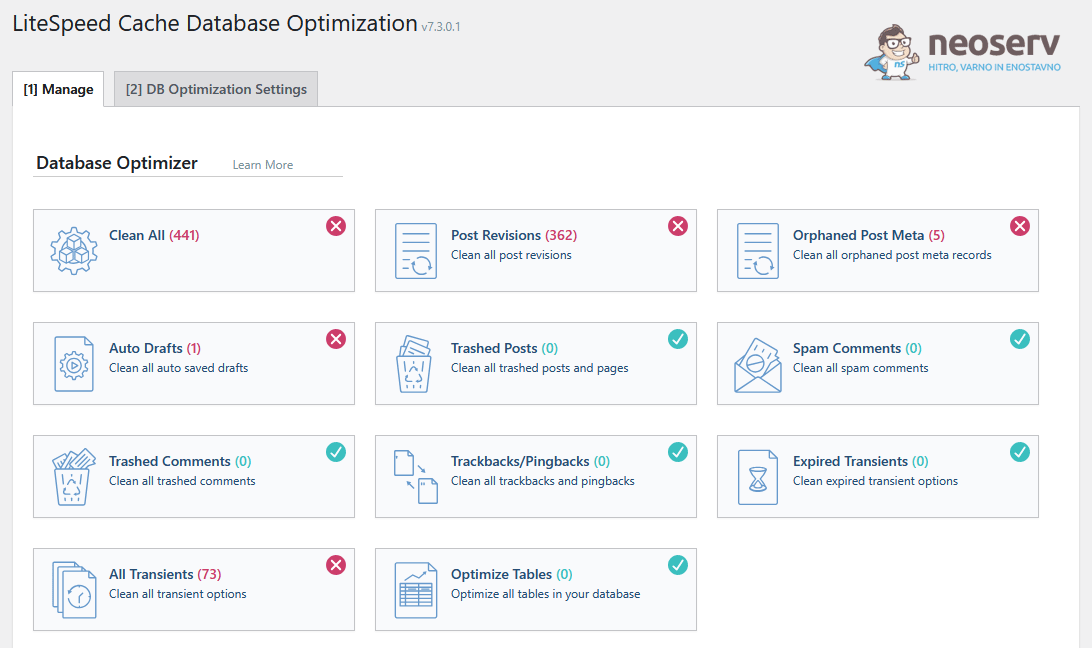Click the All Transients clock icon
Viewport: 1092px width, 648px height.
74,590
